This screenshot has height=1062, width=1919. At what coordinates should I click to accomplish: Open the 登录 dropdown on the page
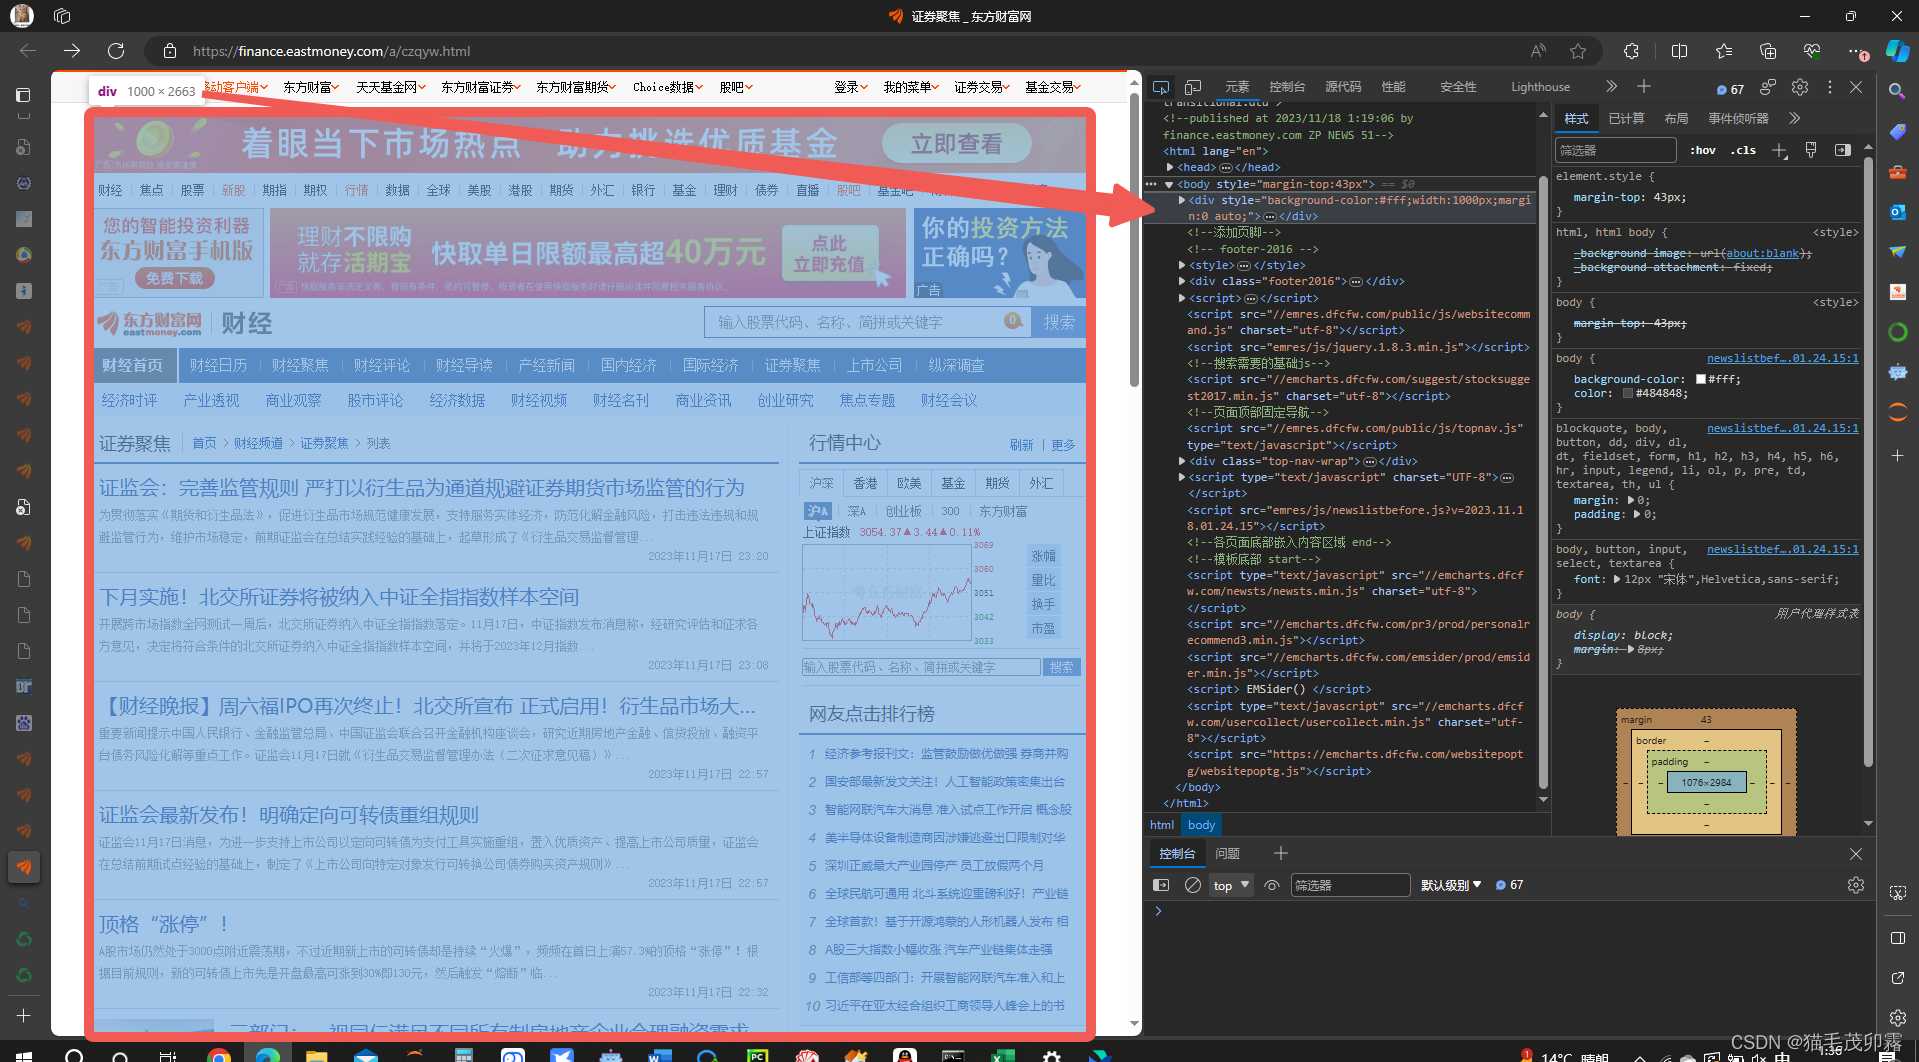tap(851, 87)
